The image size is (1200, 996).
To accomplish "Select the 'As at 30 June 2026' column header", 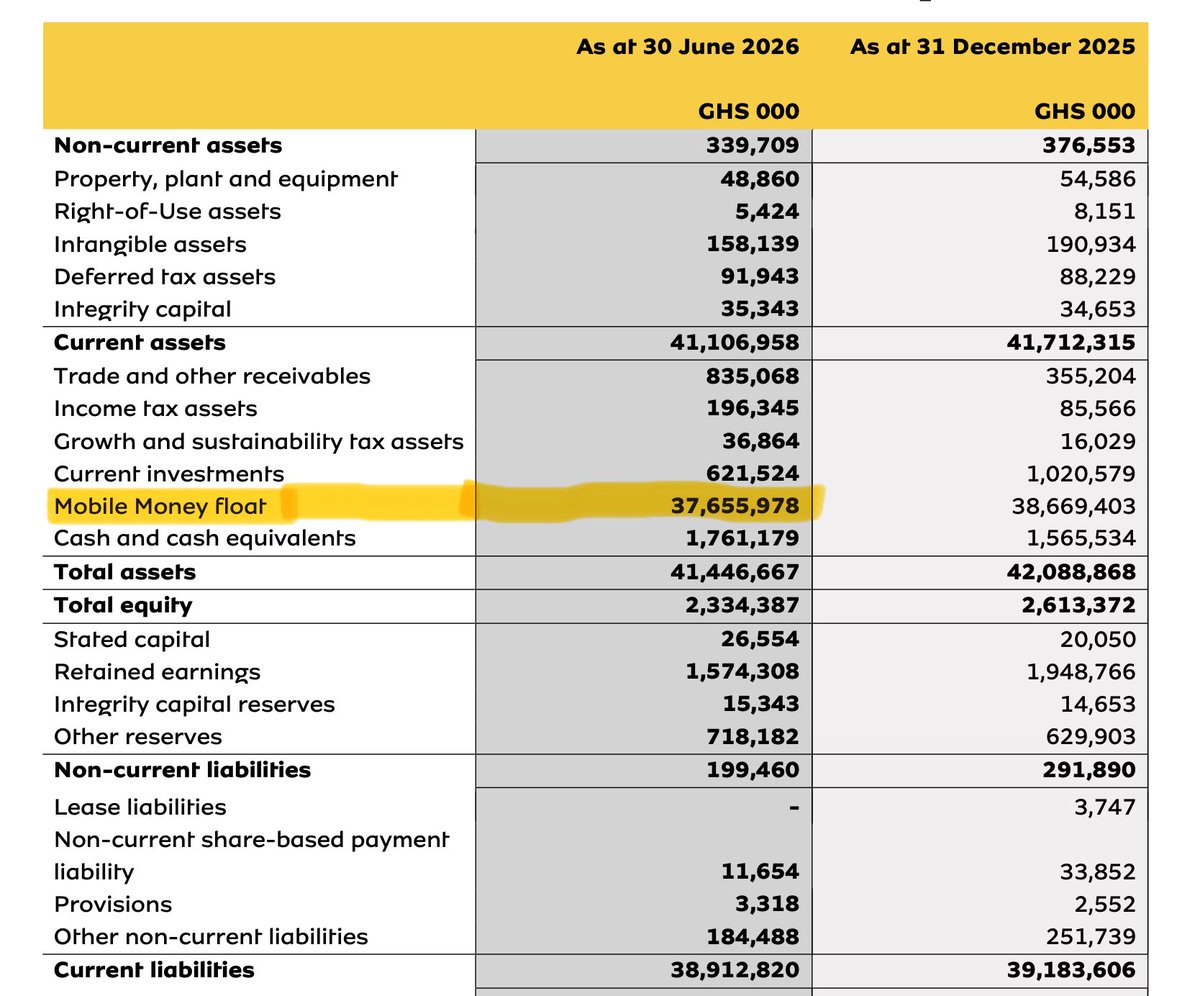I will click(x=687, y=46).
